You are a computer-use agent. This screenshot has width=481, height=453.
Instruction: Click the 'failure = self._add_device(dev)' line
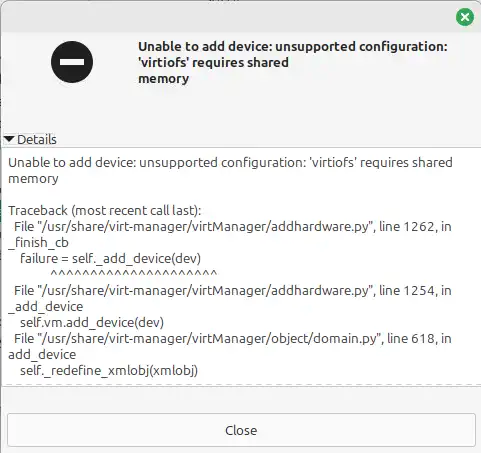(110, 259)
